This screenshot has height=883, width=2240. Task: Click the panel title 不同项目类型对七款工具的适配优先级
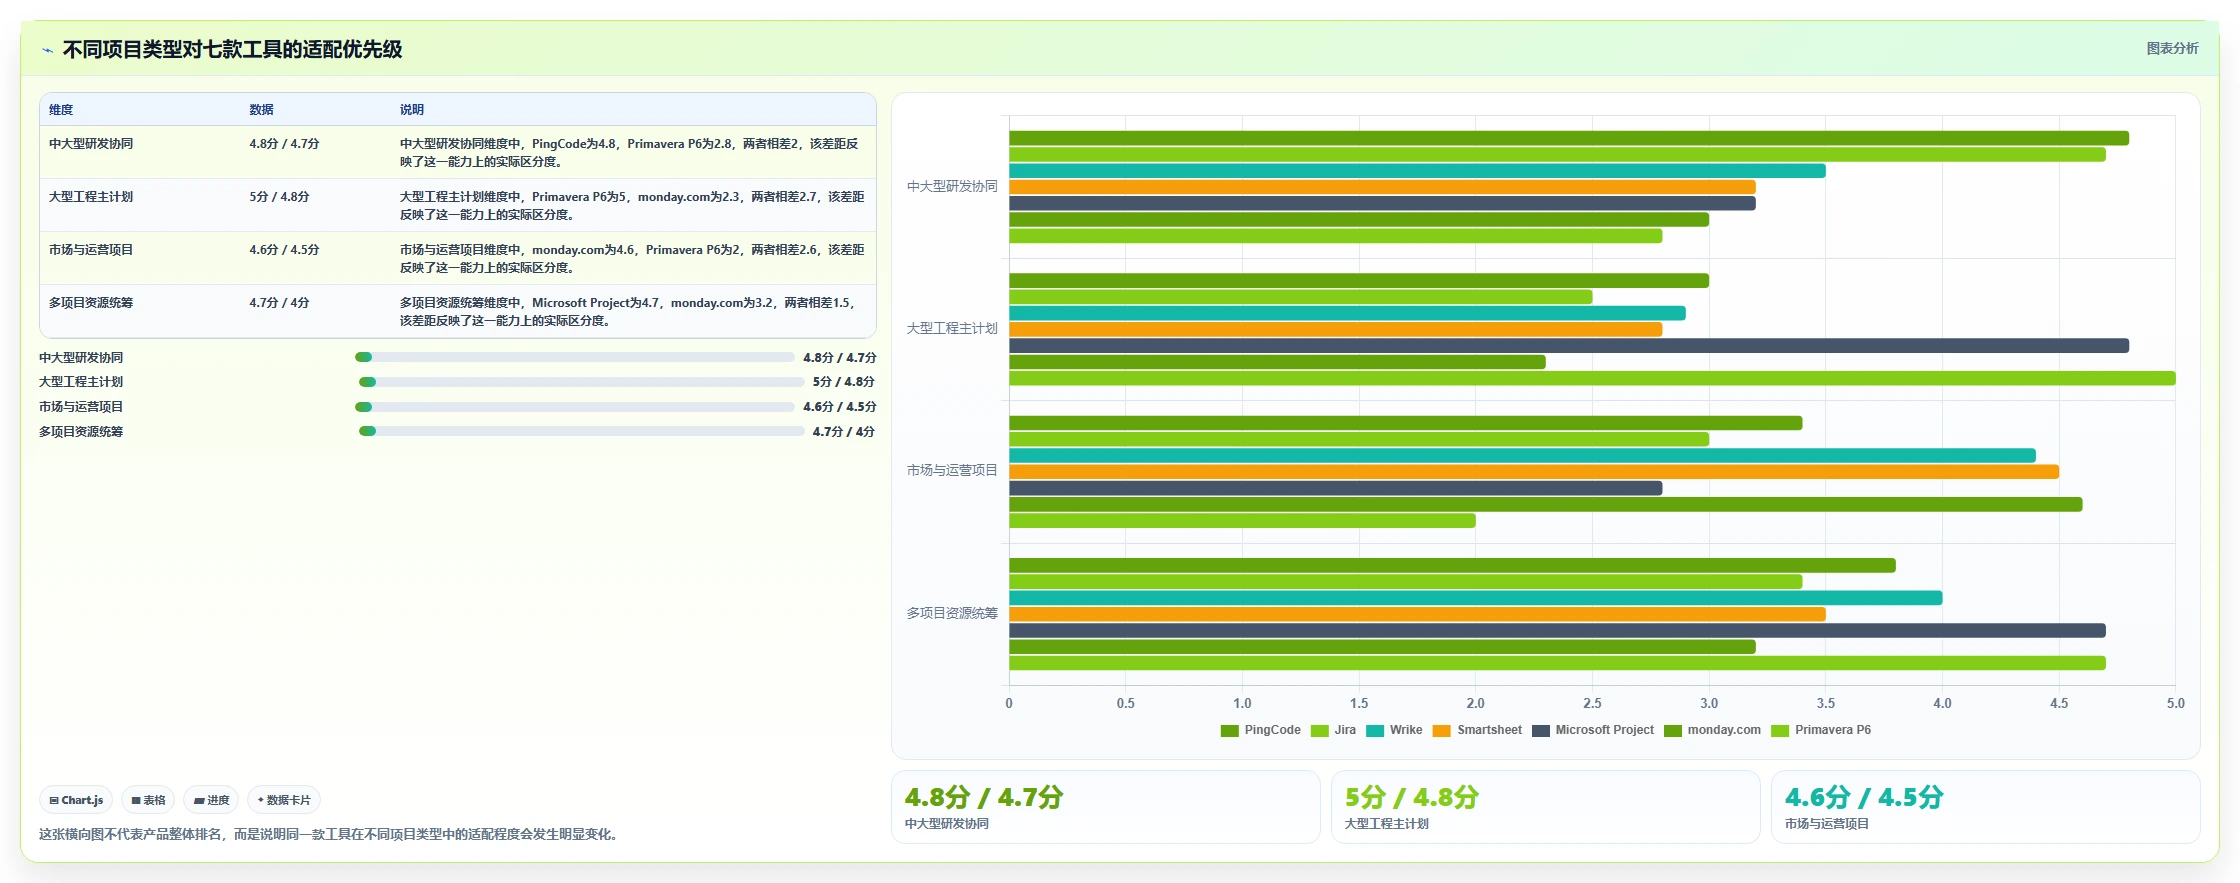coord(232,50)
